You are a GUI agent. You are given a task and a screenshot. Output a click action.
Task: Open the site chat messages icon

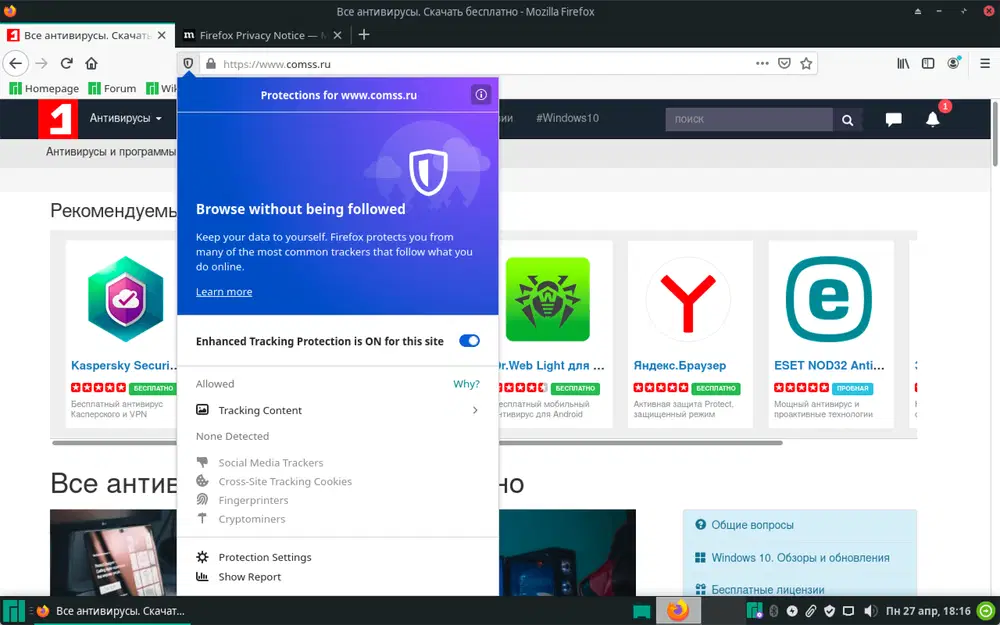click(x=893, y=119)
